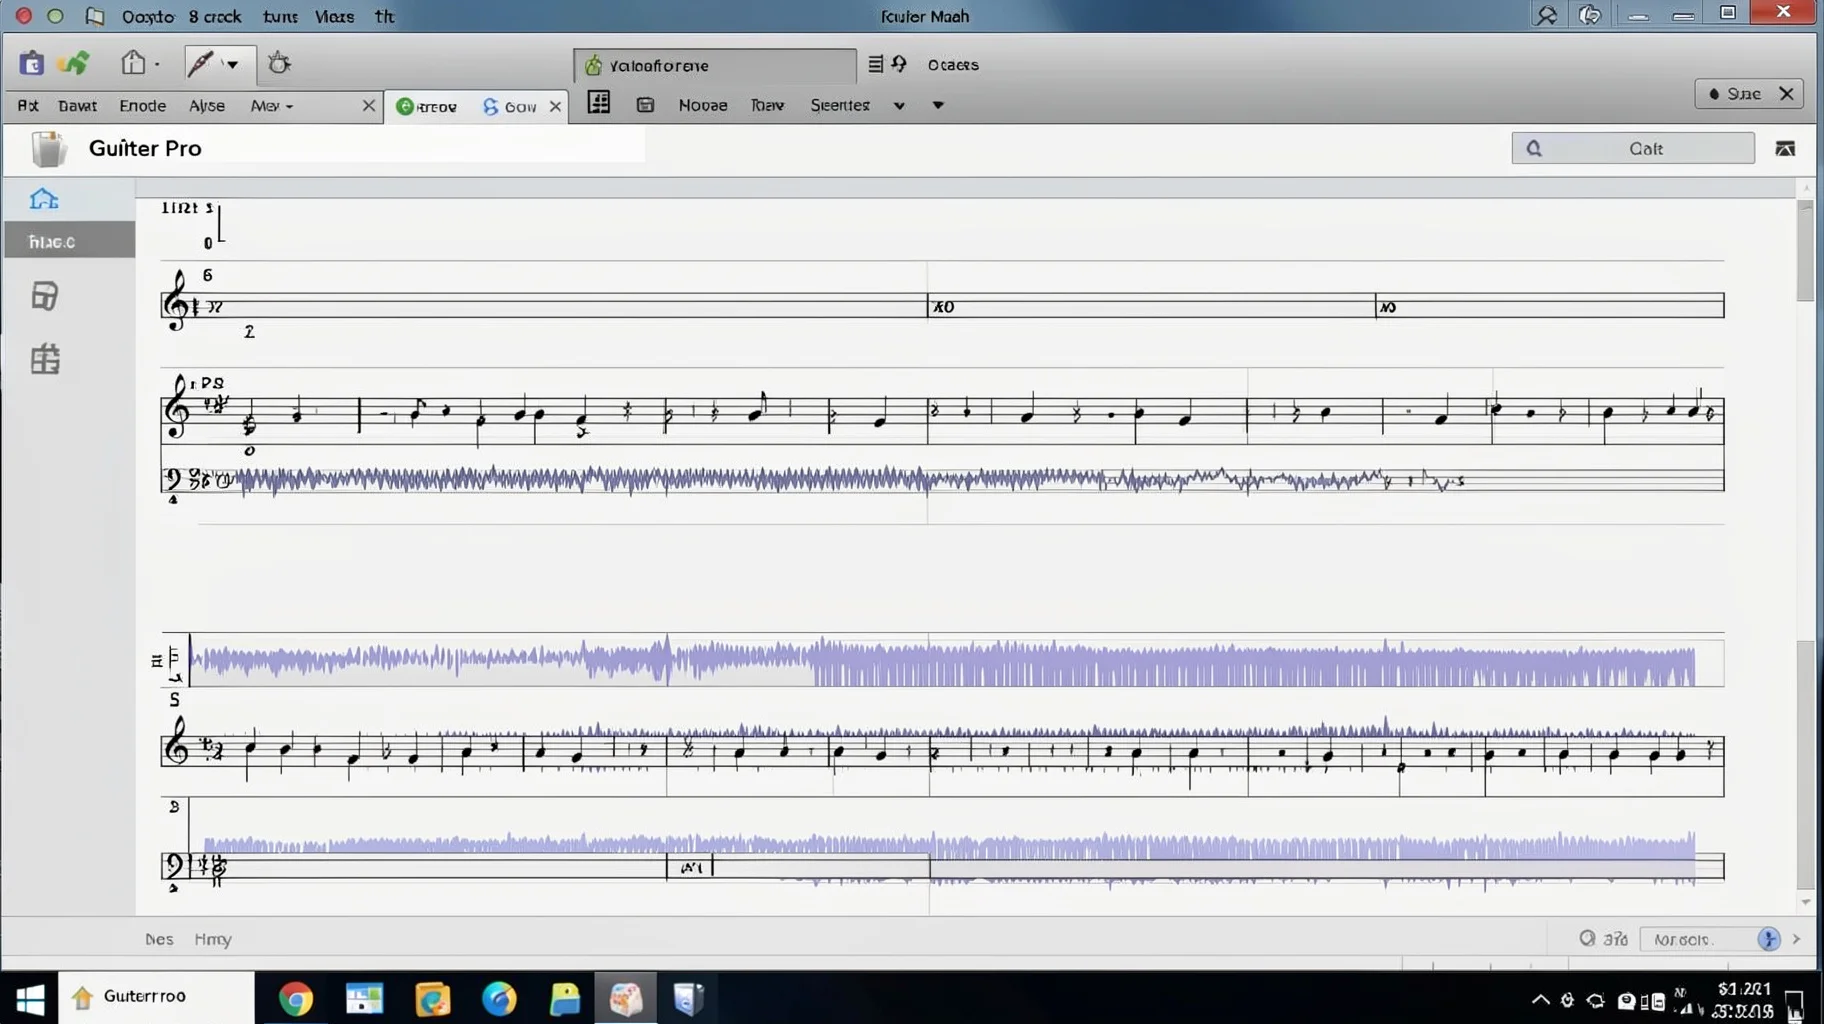Click the blue round icon in status bar

(x=1768, y=938)
